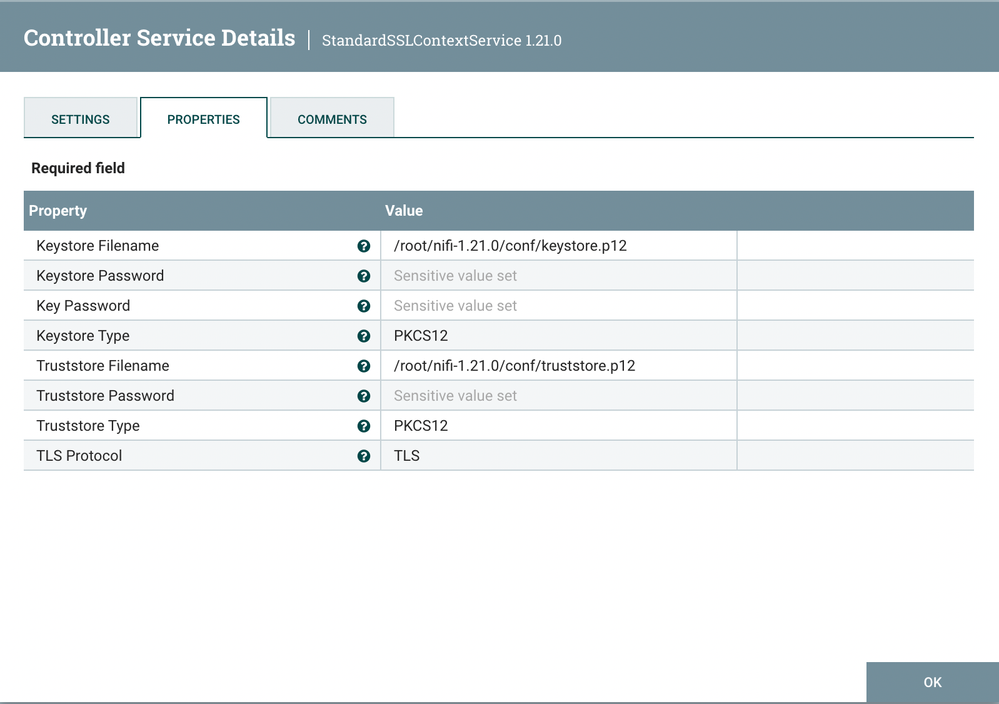Select the Properties tab

[204, 119]
